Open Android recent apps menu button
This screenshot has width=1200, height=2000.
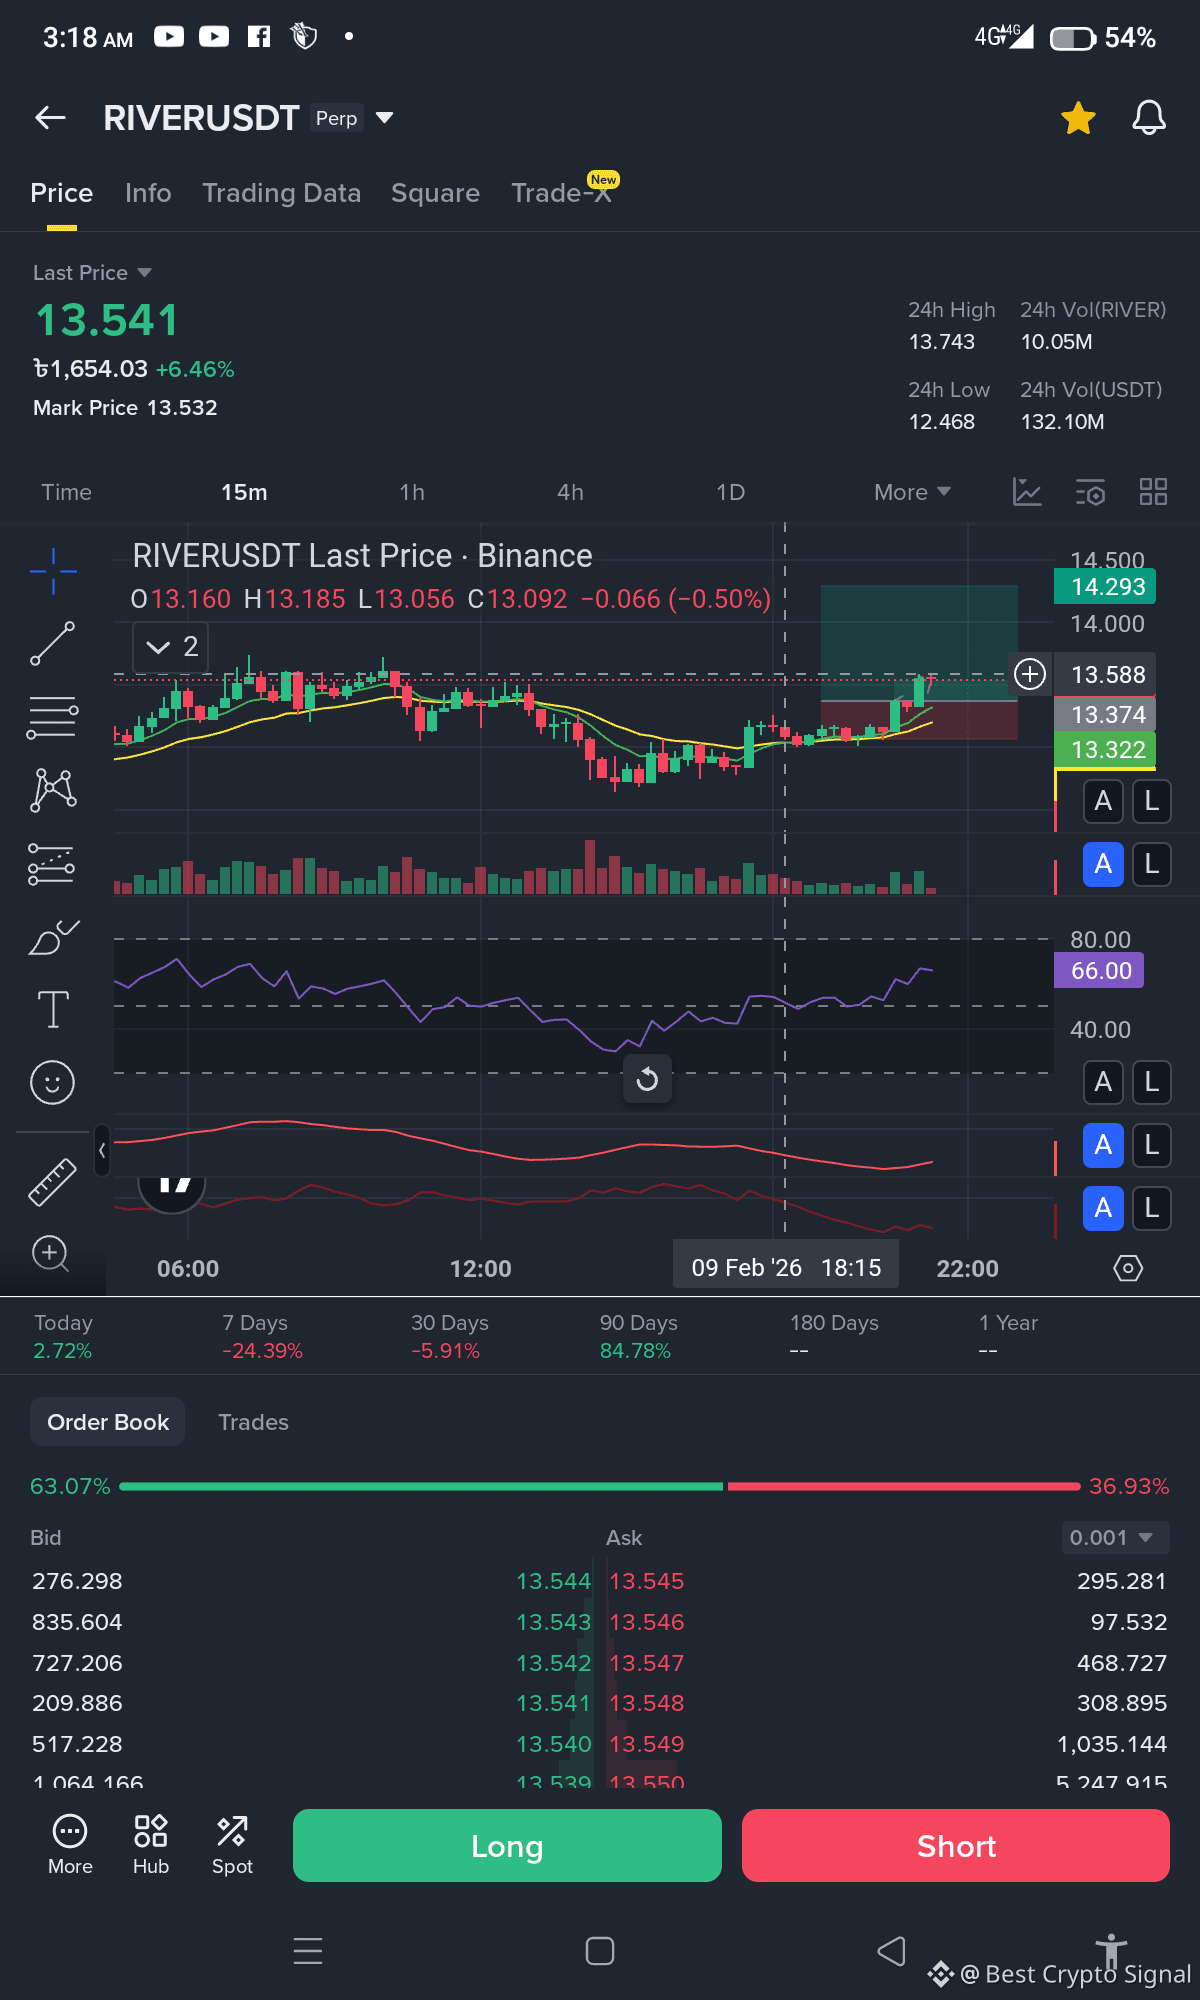[308, 1951]
